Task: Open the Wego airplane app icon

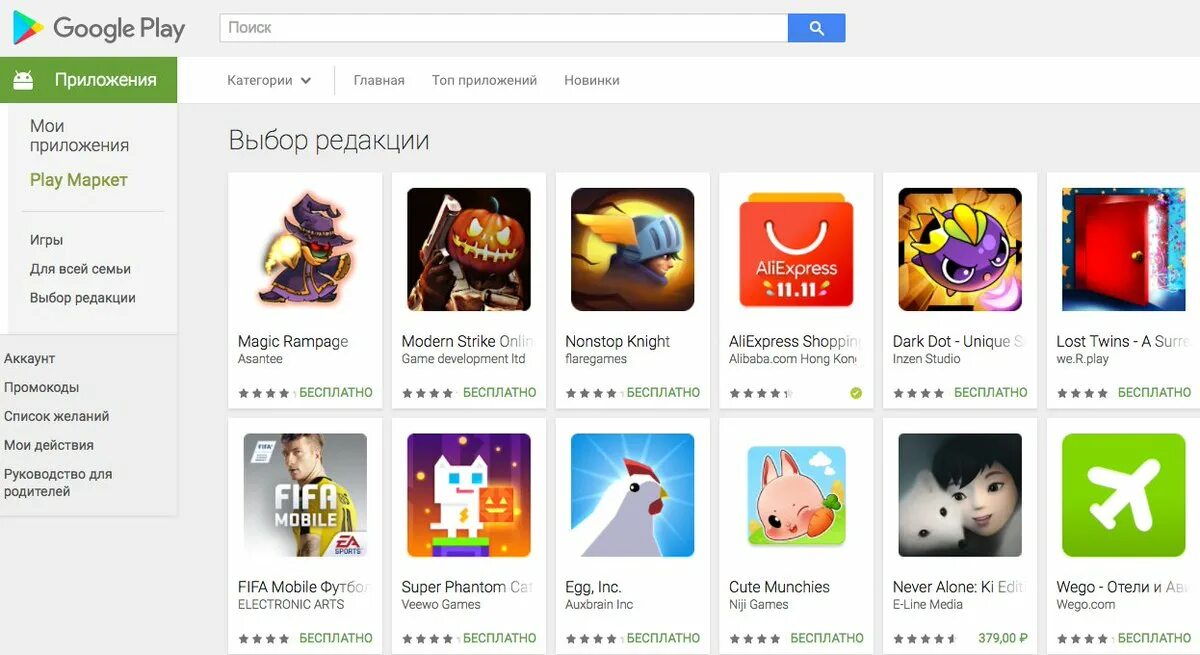Action: click(1123, 495)
